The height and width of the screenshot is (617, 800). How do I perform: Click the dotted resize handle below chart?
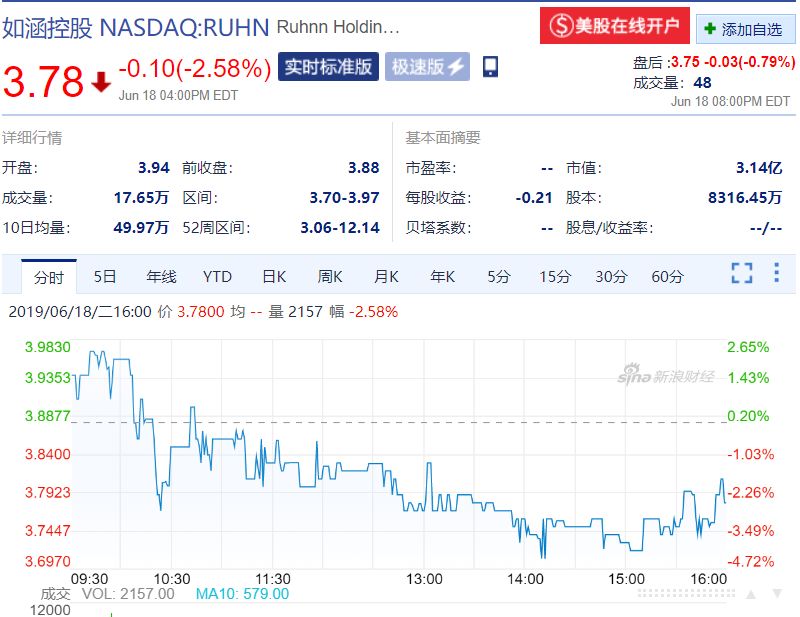click(x=686, y=594)
